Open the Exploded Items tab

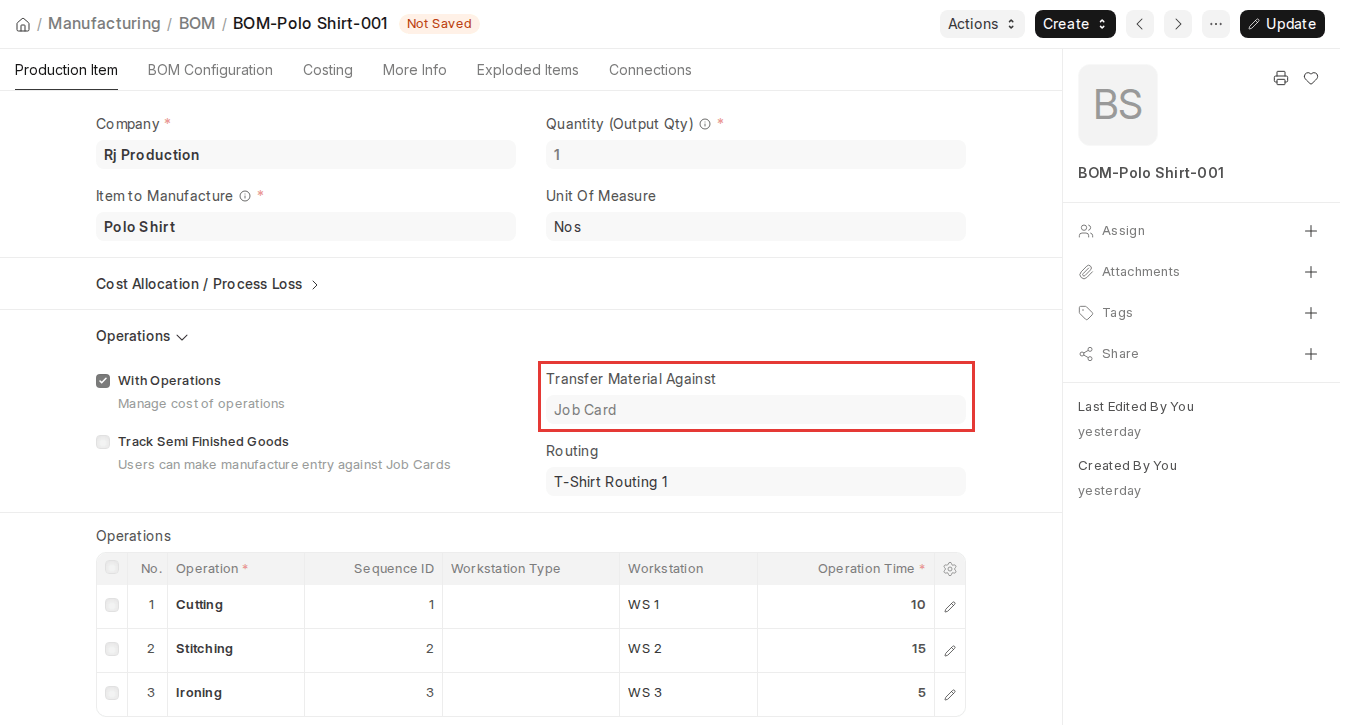coord(528,70)
